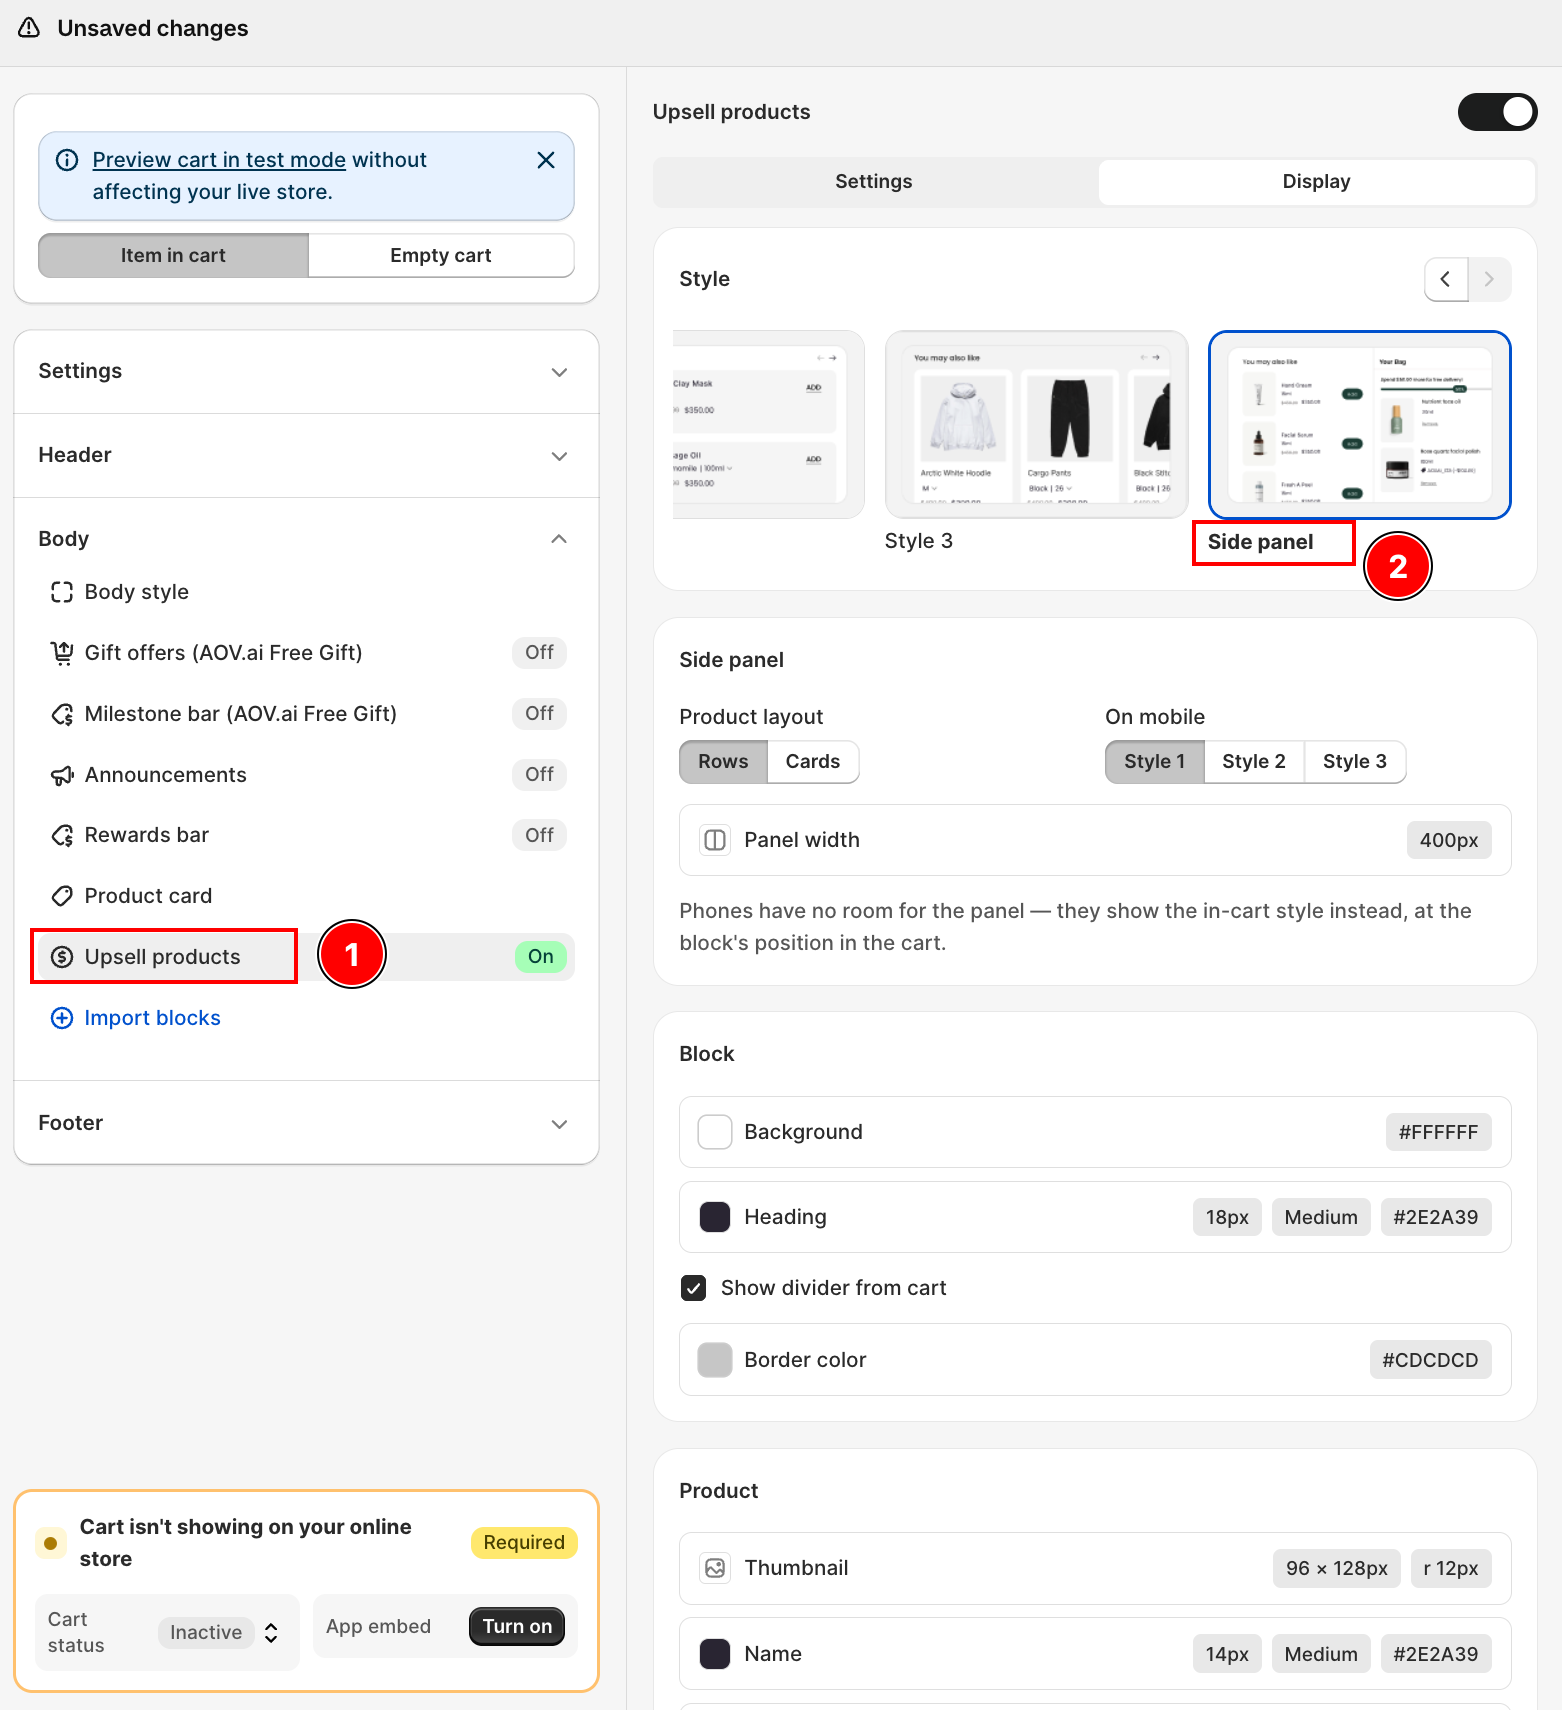Toggle Show divider from cart checkbox
Viewport: 1562px width, 1710px height.
693,1288
